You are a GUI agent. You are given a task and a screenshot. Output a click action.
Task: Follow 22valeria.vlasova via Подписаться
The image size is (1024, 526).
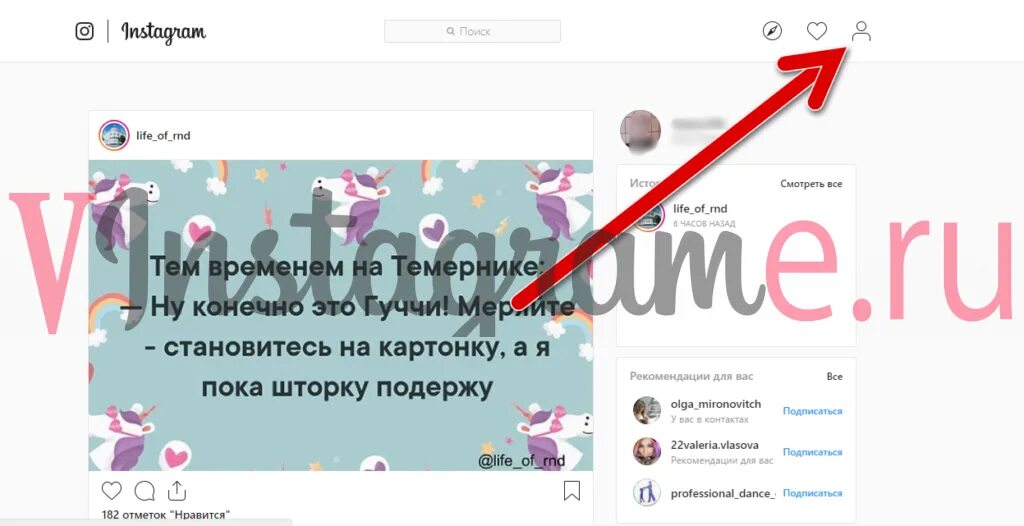click(x=812, y=452)
